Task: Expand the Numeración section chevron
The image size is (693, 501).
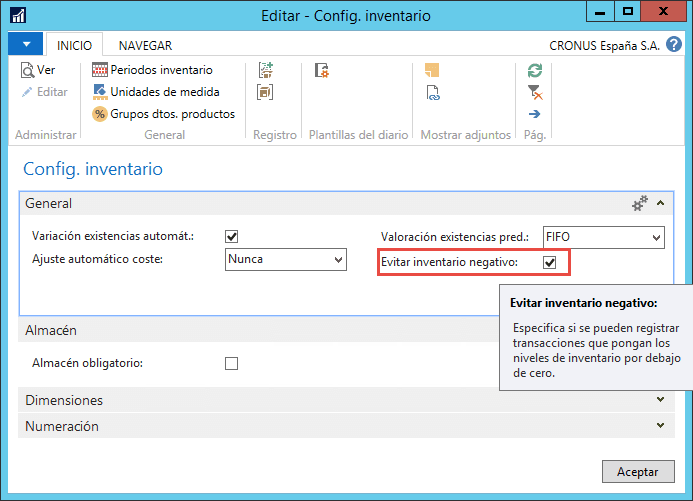Action: 661,425
